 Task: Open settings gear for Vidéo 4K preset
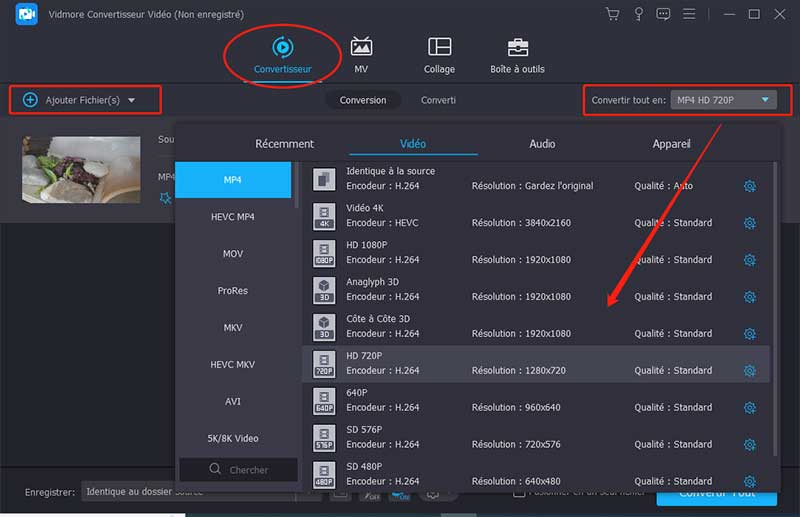click(x=749, y=223)
